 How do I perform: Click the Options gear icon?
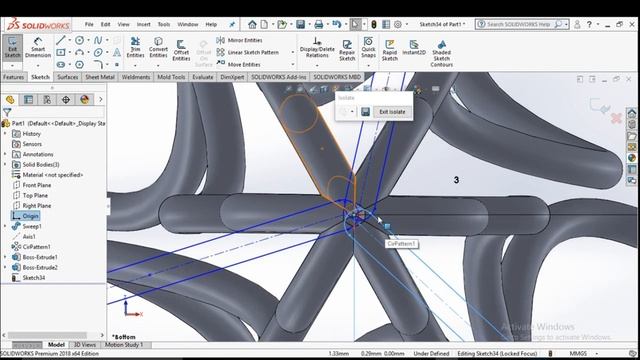398,24
